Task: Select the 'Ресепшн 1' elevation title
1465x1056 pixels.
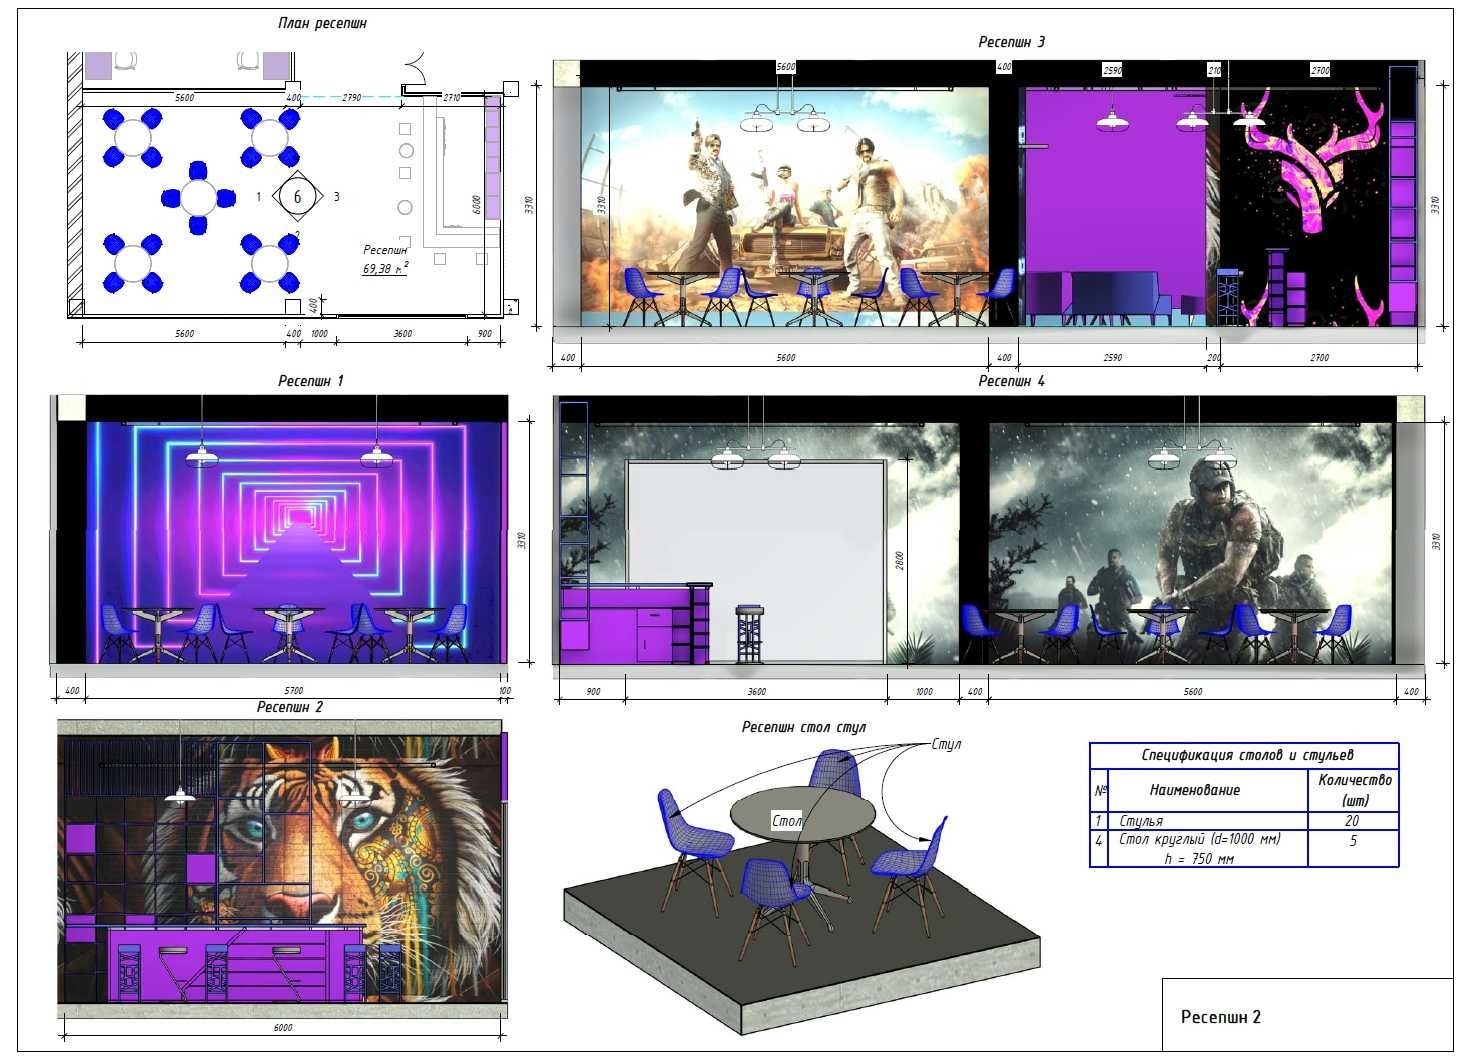Action: (x=311, y=381)
